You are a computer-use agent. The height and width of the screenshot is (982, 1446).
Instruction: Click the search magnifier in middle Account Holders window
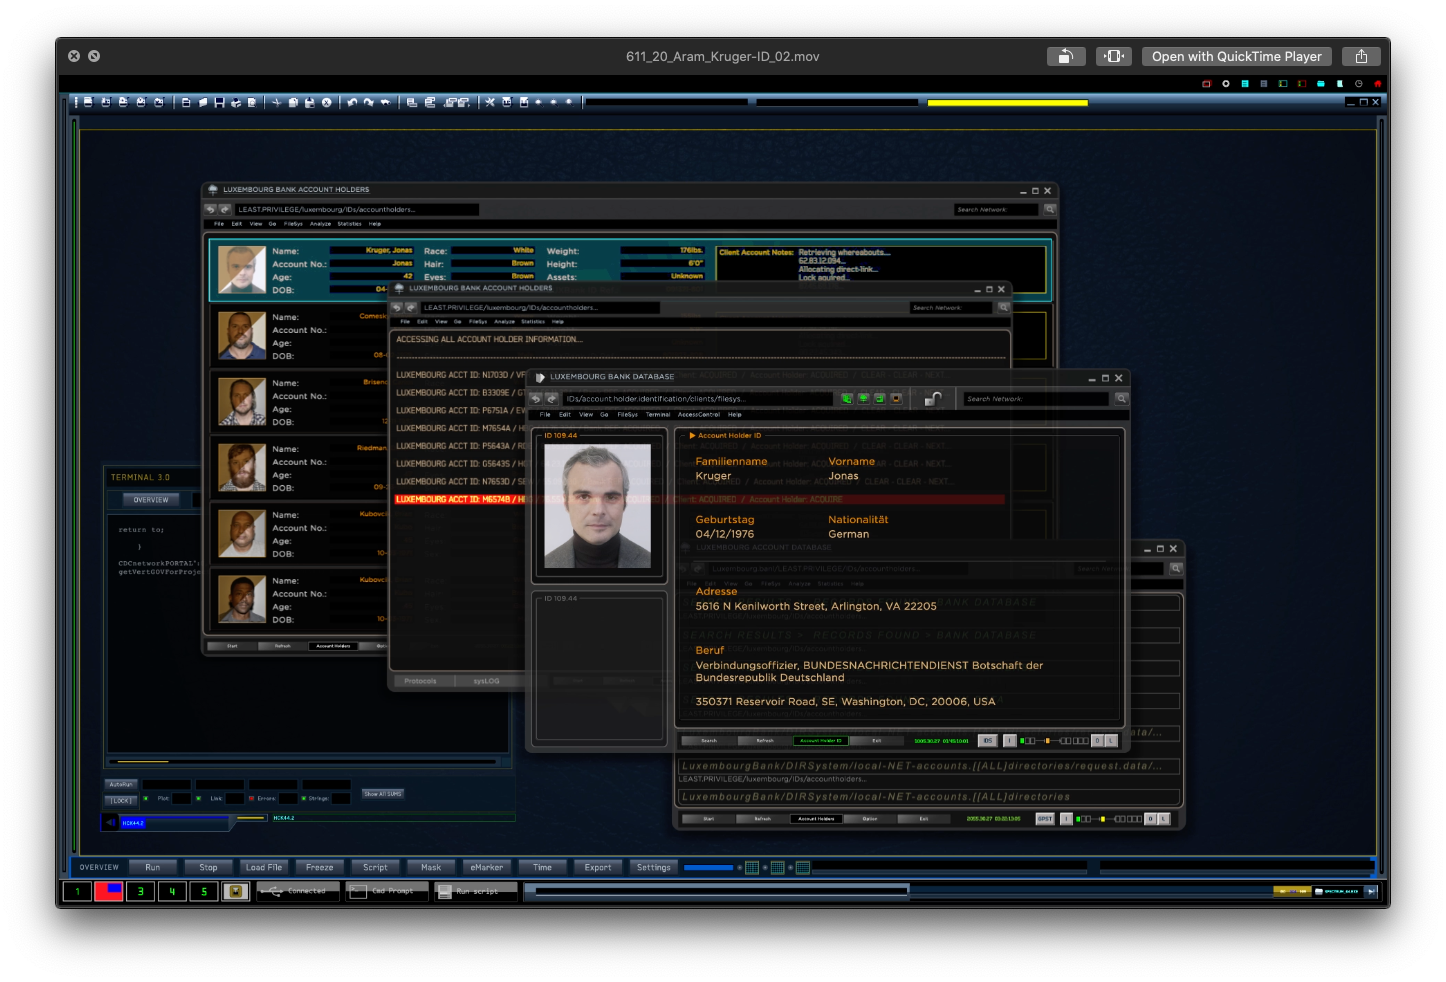(x=1003, y=307)
